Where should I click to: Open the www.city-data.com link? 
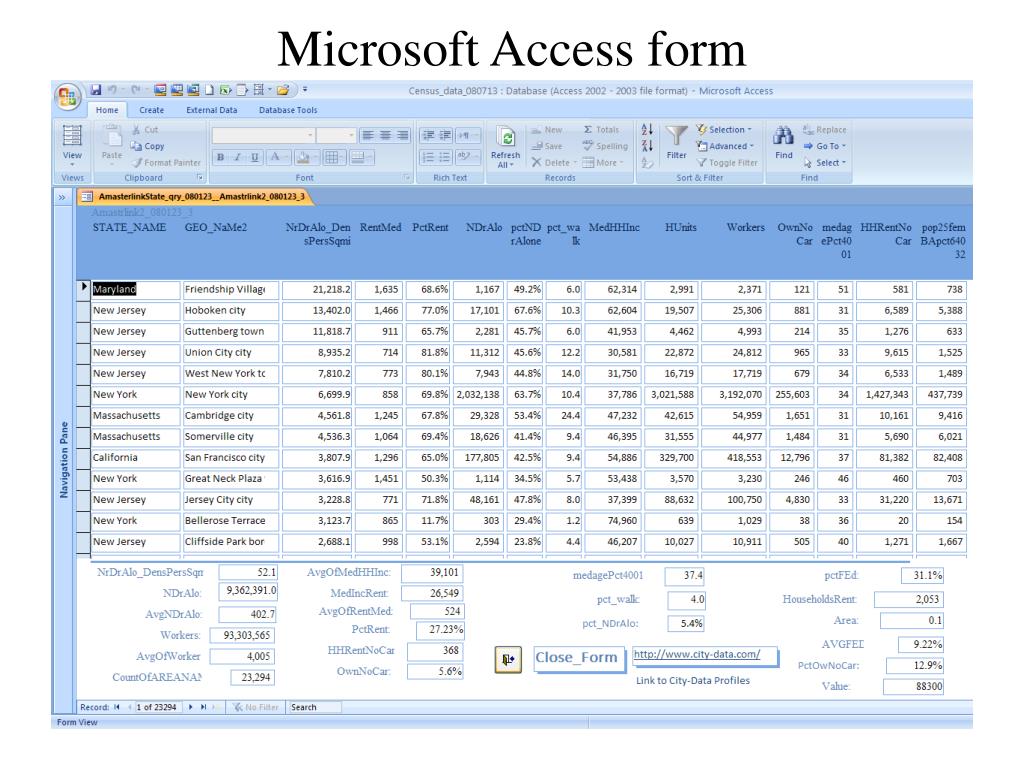point(697,654)
